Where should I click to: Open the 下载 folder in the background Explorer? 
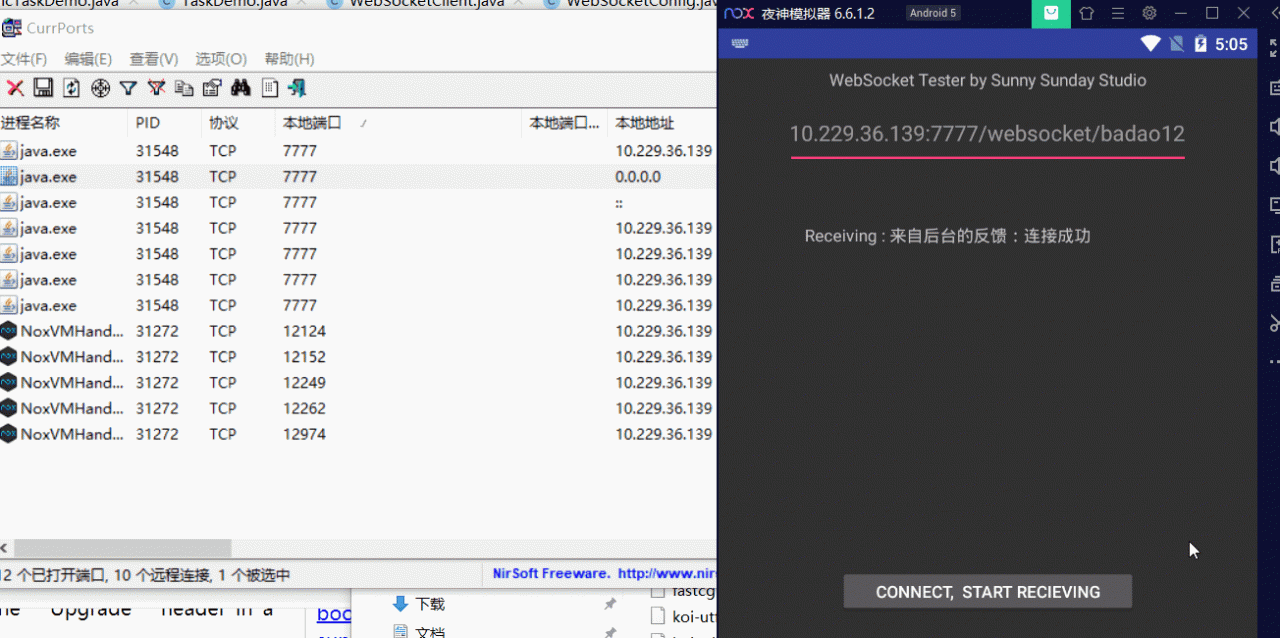pyautogui.click(x=430, y=604)
